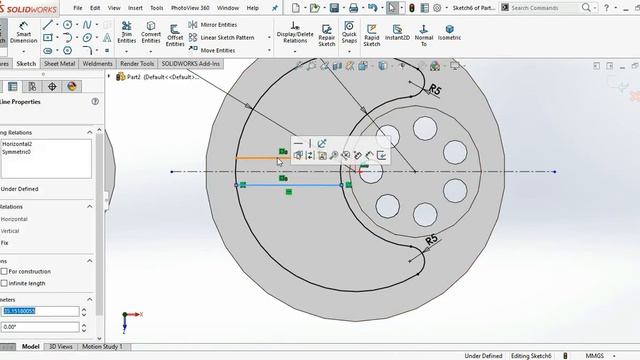The height and width of the screenshot is (360, 640).
Task: Select Horizontal2 in existing relations list
Action: 17,144
